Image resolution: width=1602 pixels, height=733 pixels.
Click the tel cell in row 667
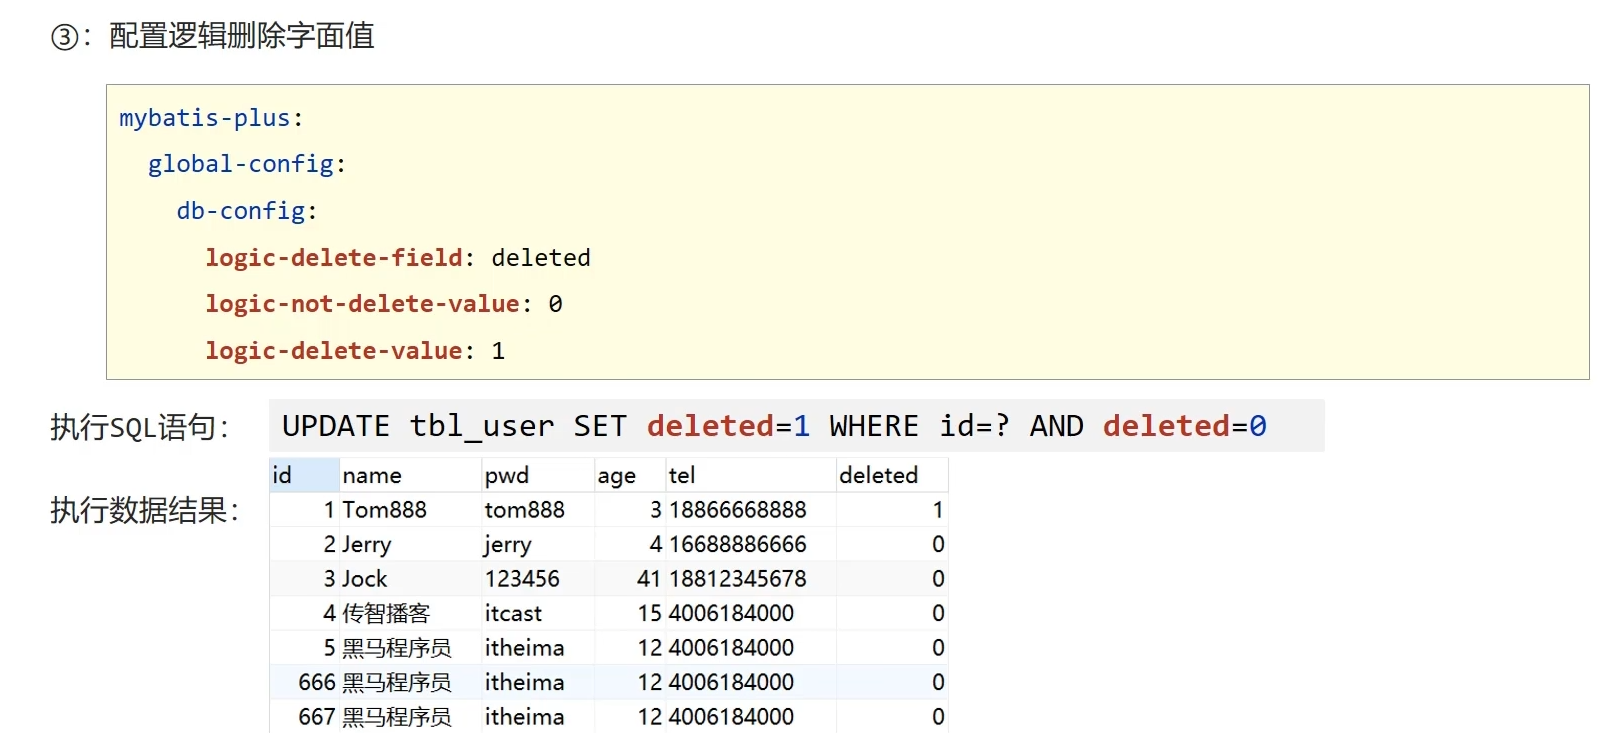(751, 717)
